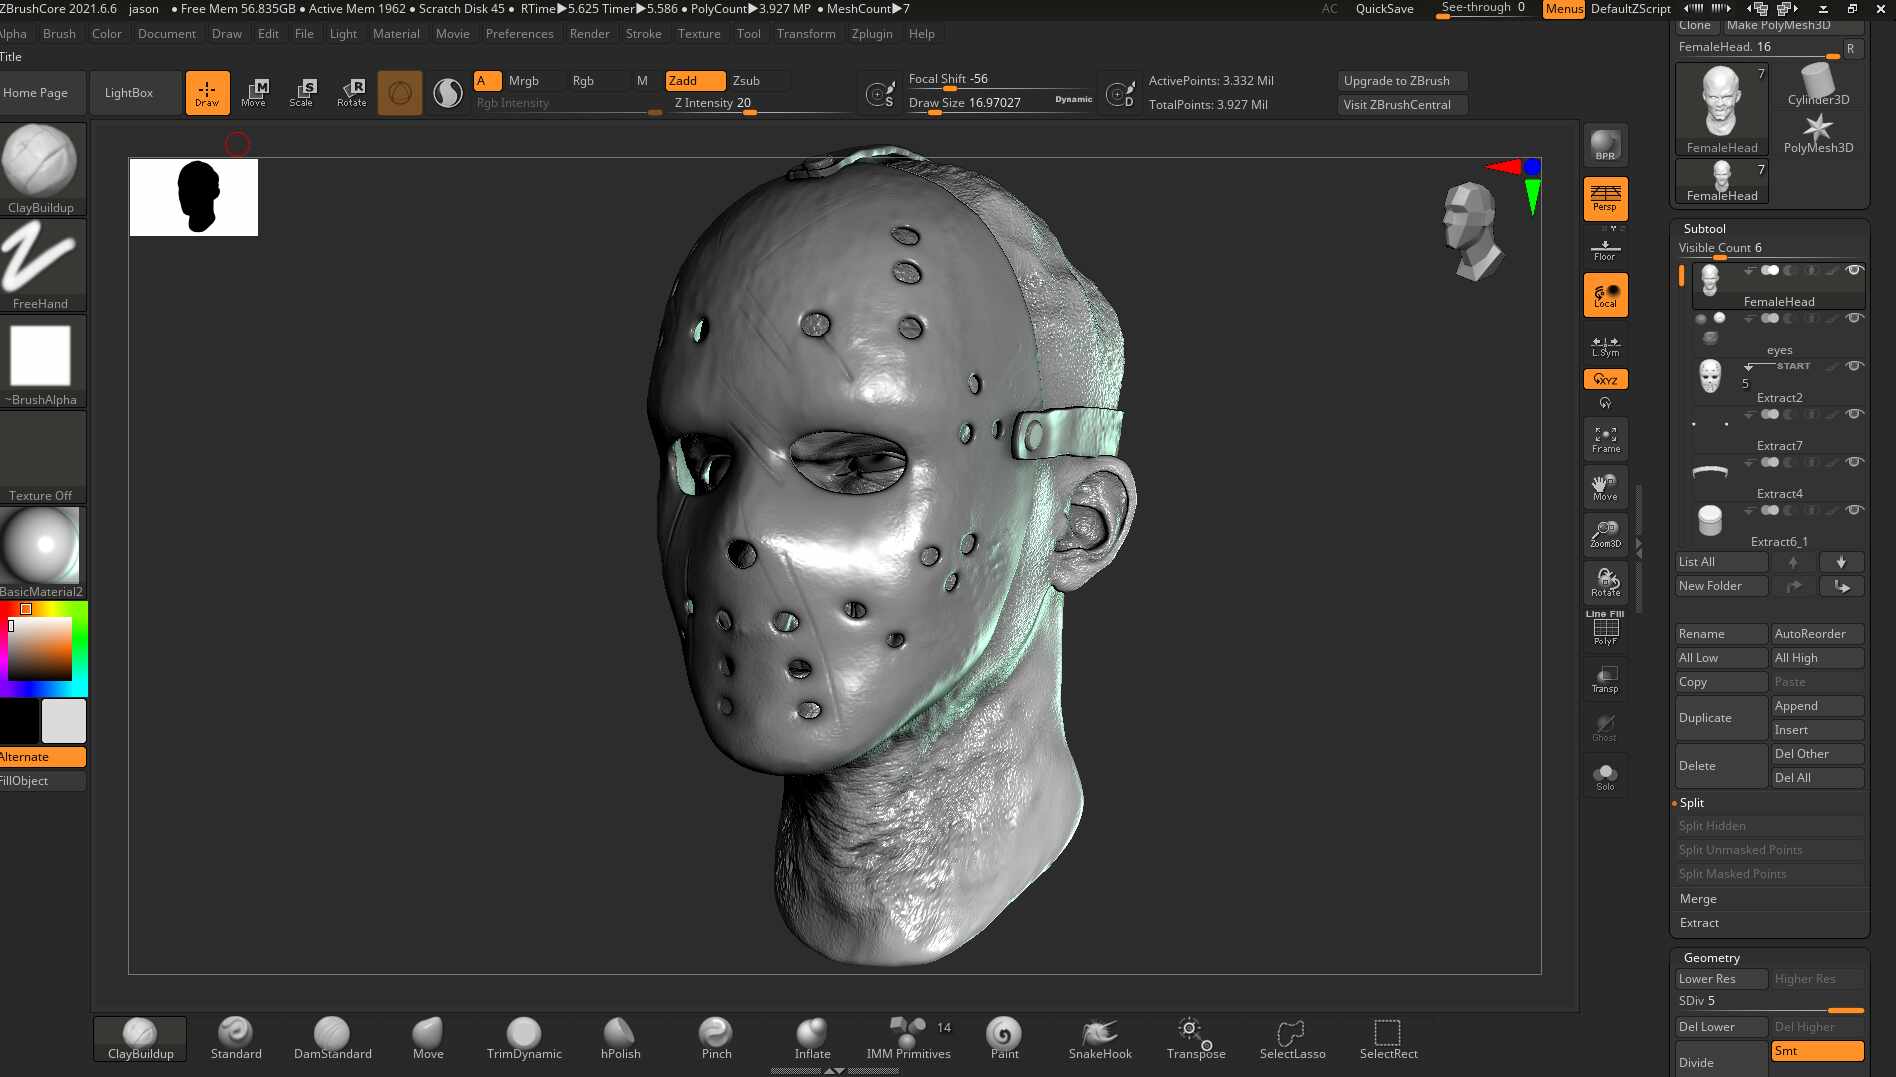
Task: Open the Stroke menu
Action: (x=643, y=34)
